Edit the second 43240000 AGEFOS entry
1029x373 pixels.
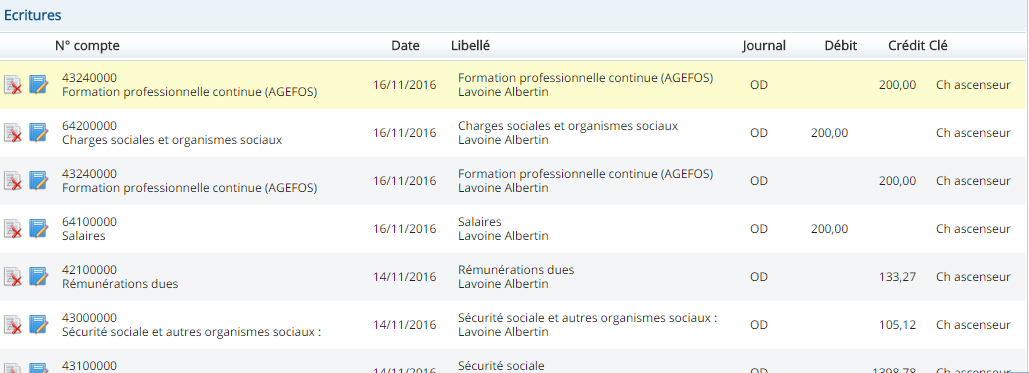point(39,181)
